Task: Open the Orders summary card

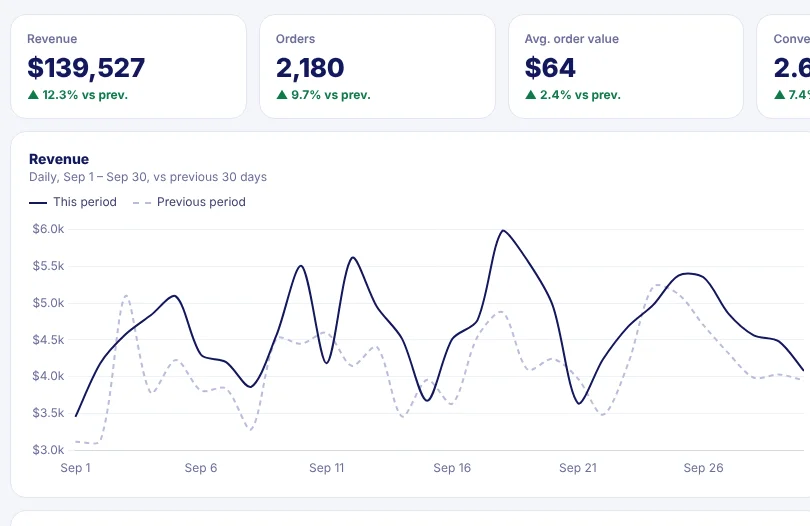Action: 377,67
